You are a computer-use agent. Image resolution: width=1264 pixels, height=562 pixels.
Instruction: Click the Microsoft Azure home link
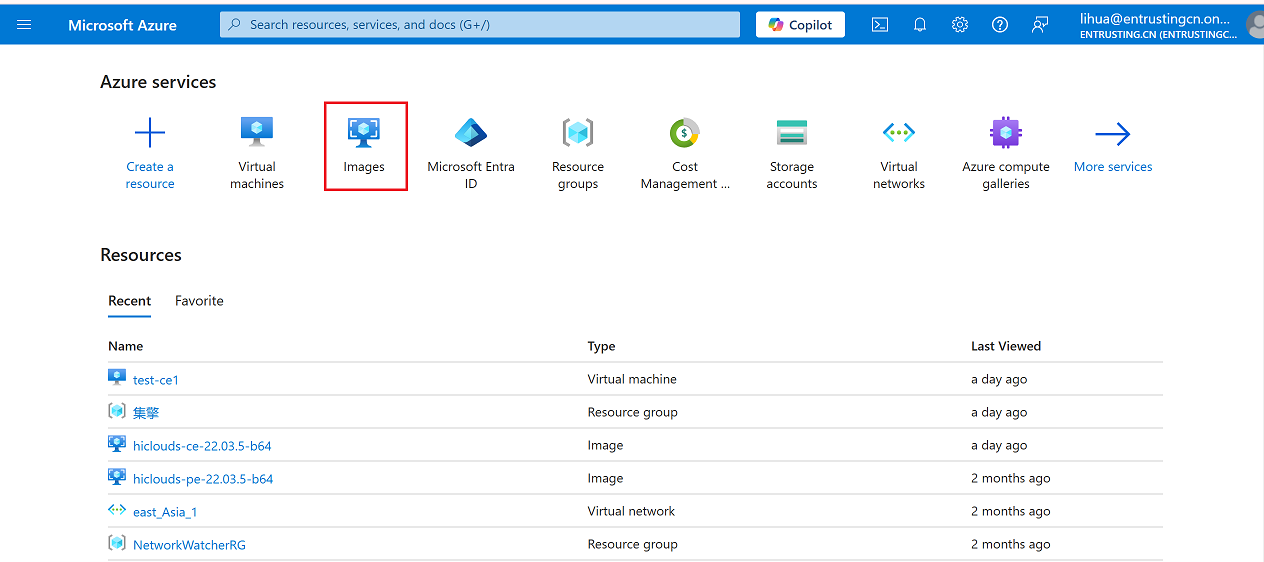pos(122,25)
